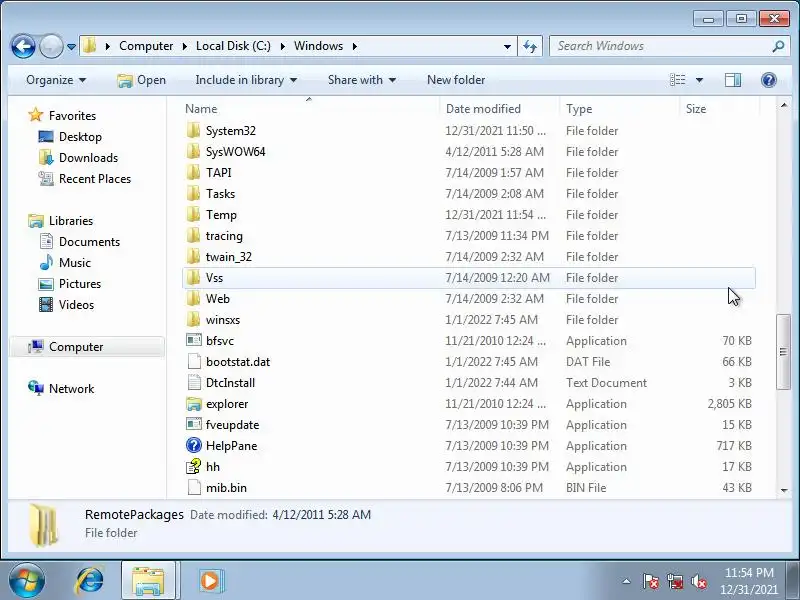Click the scroll down arrow of file list
This screenshot has width=800, height=600.
(x=784, y=490)
